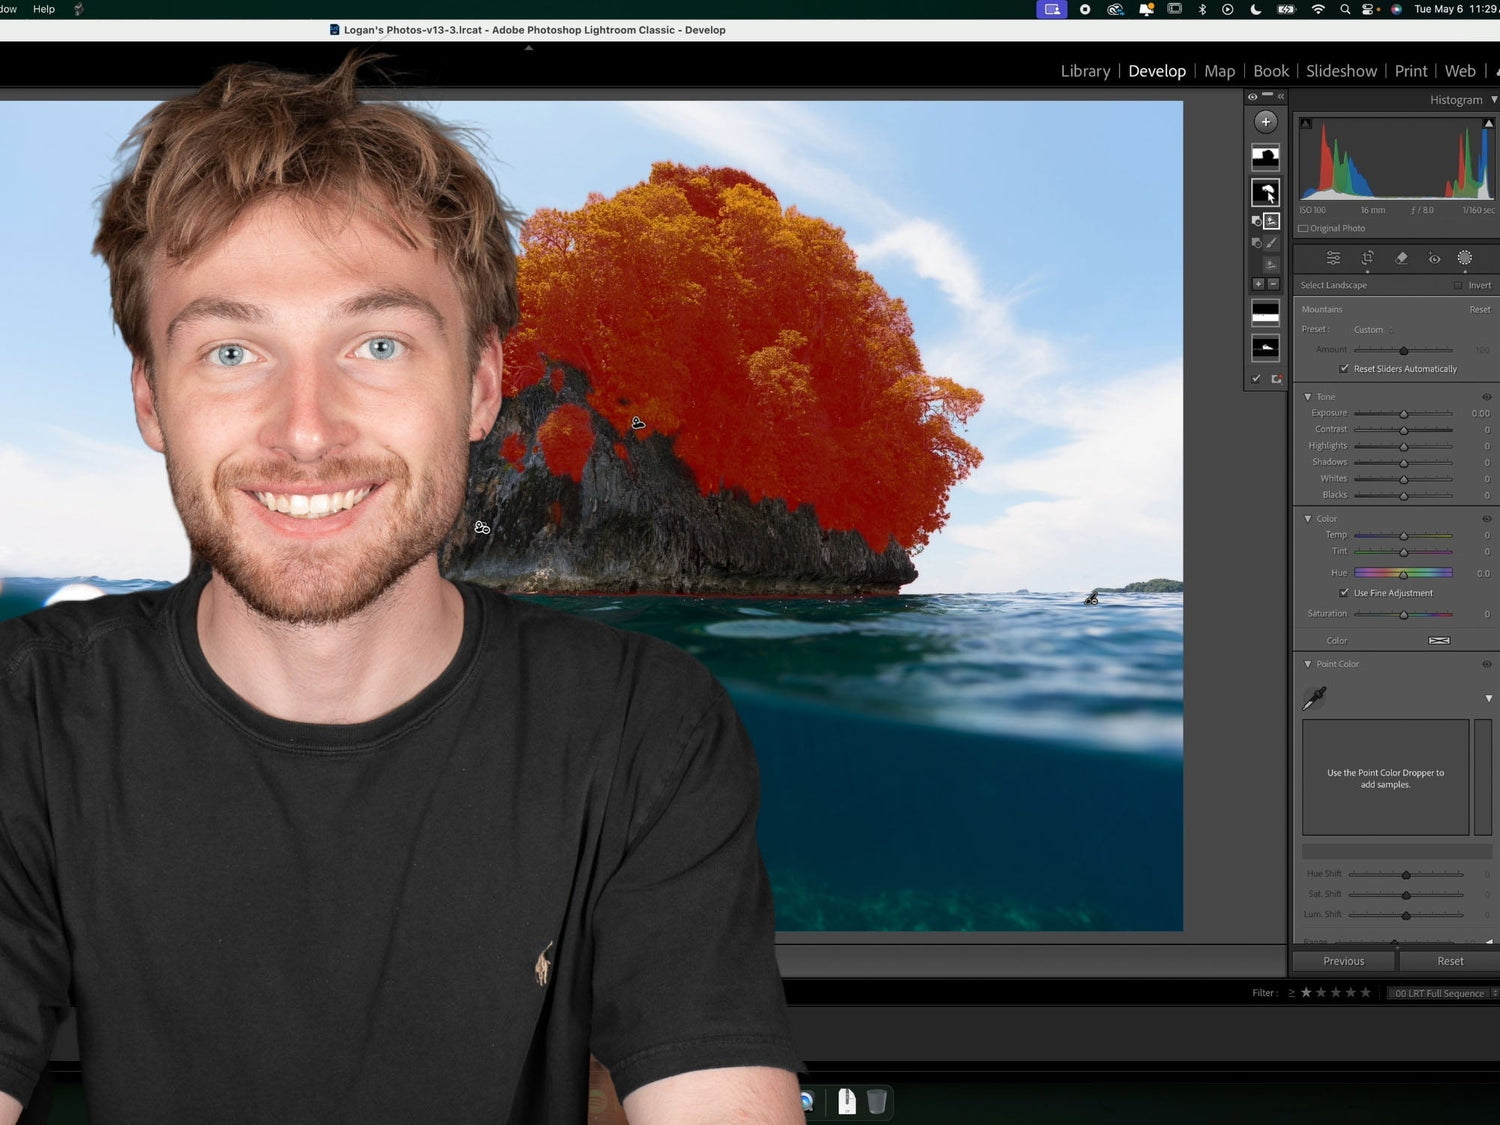Select the Brush tool in the masks panel

[1270, 243]
